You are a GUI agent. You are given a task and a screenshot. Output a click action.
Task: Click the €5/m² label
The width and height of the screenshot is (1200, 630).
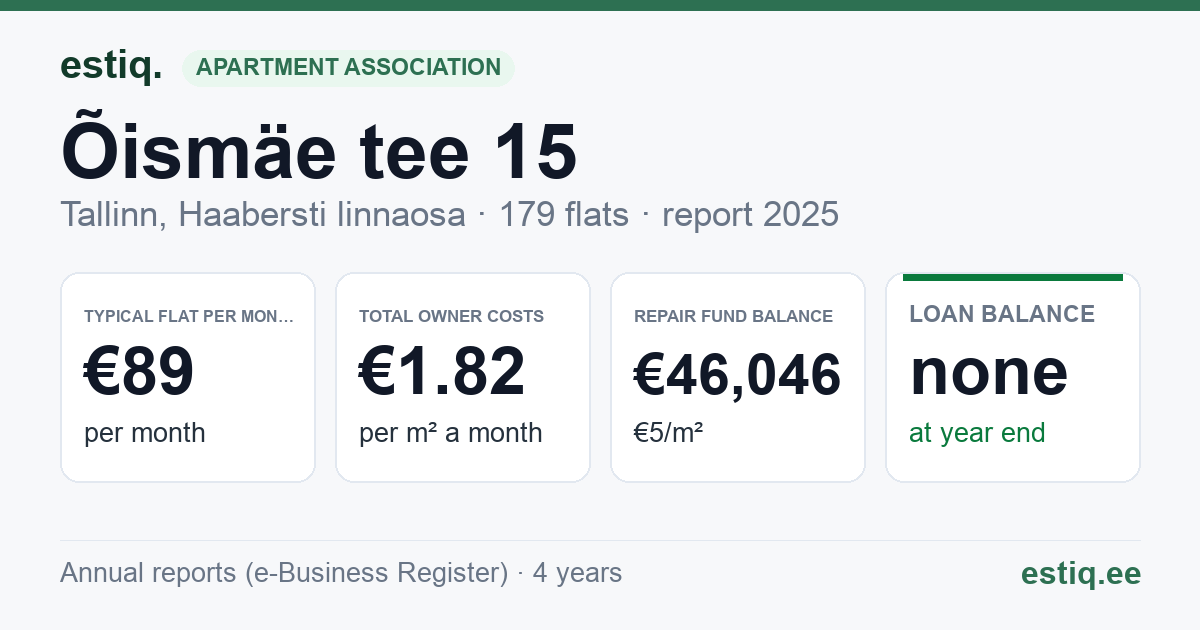(x=668, y=433)
